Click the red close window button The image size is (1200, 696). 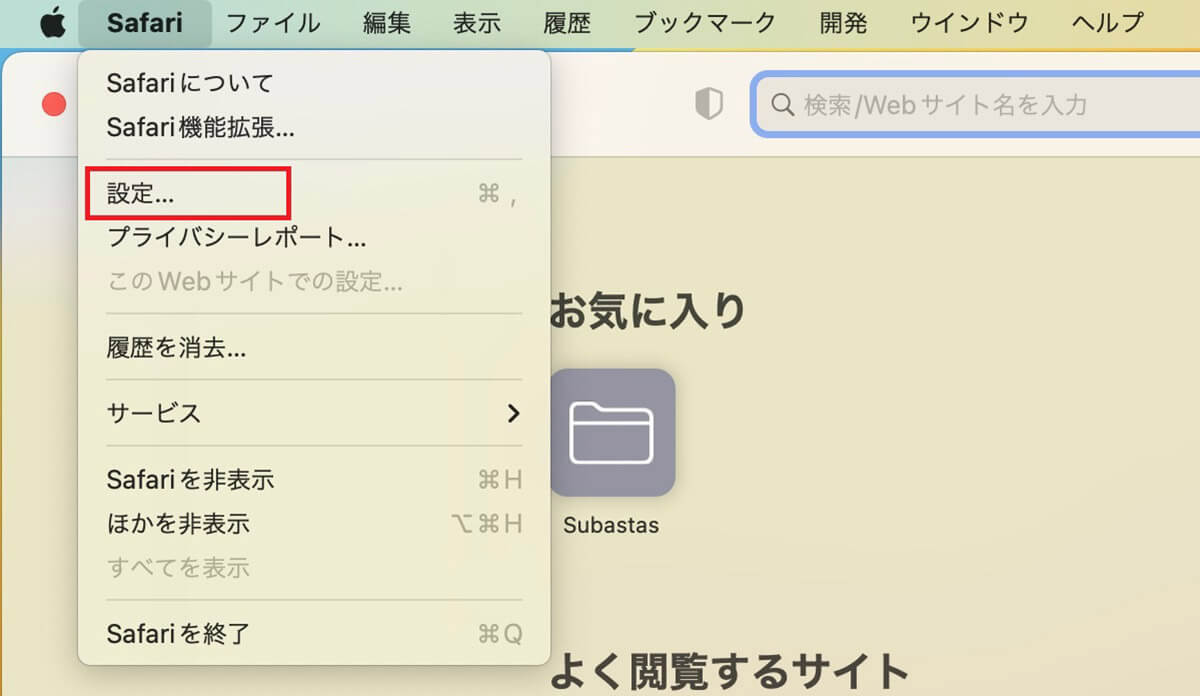tap(53, 104)
